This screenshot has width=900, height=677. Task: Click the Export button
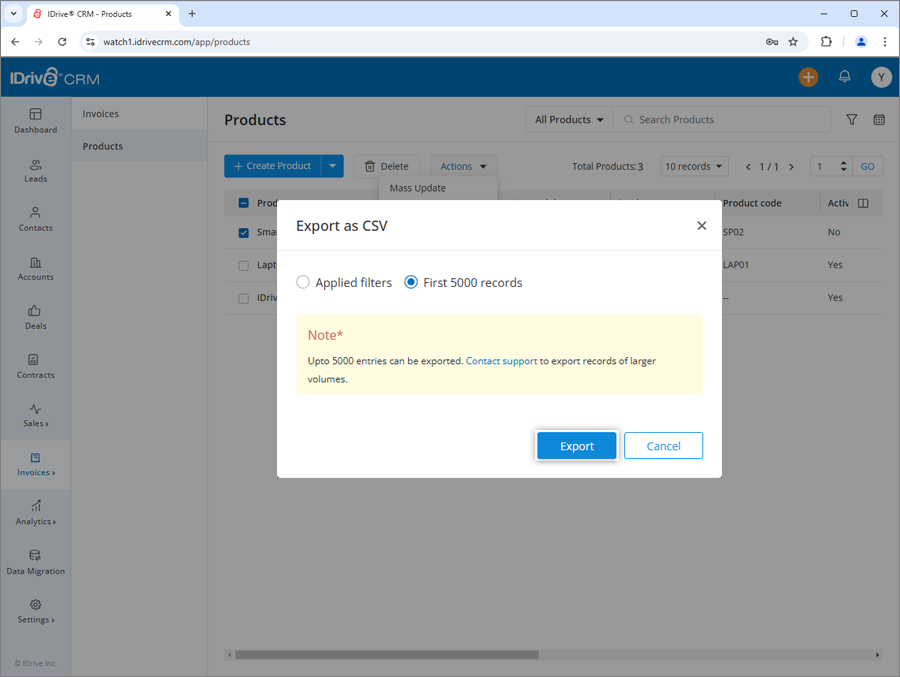576,445
